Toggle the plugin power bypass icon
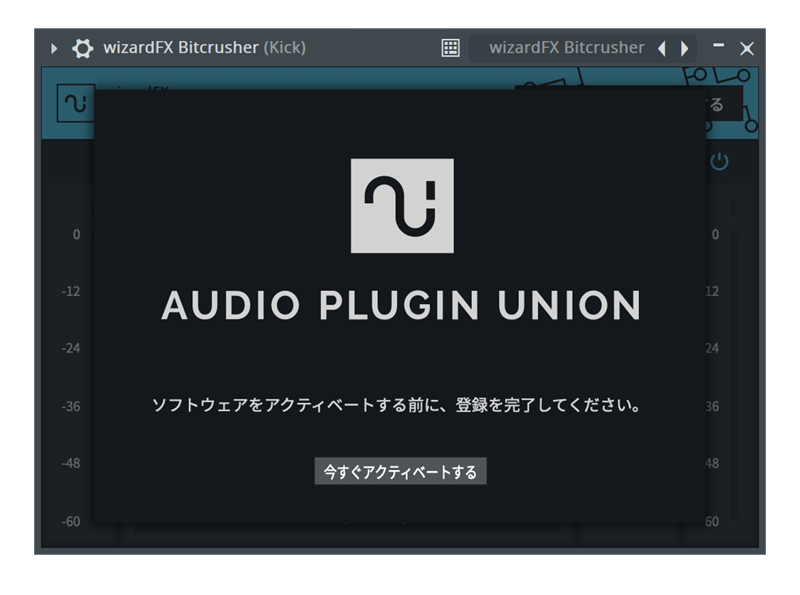 pyautogui.click(x=719, y=162)
